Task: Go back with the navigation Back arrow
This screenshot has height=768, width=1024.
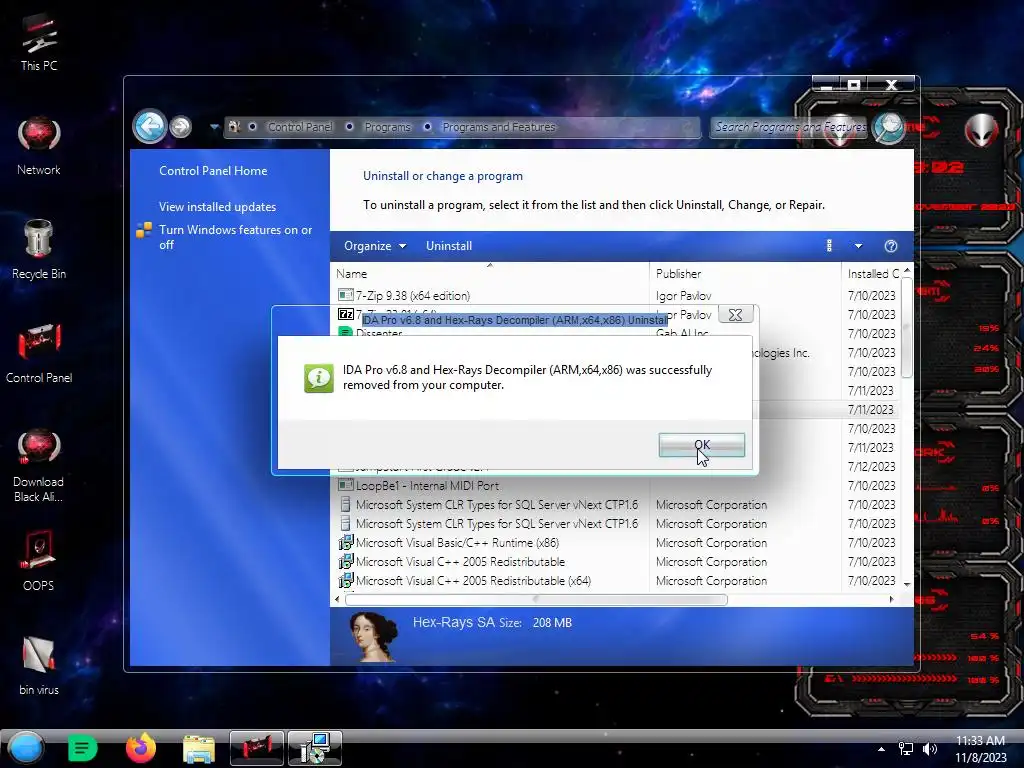Action: coord(150,126)
